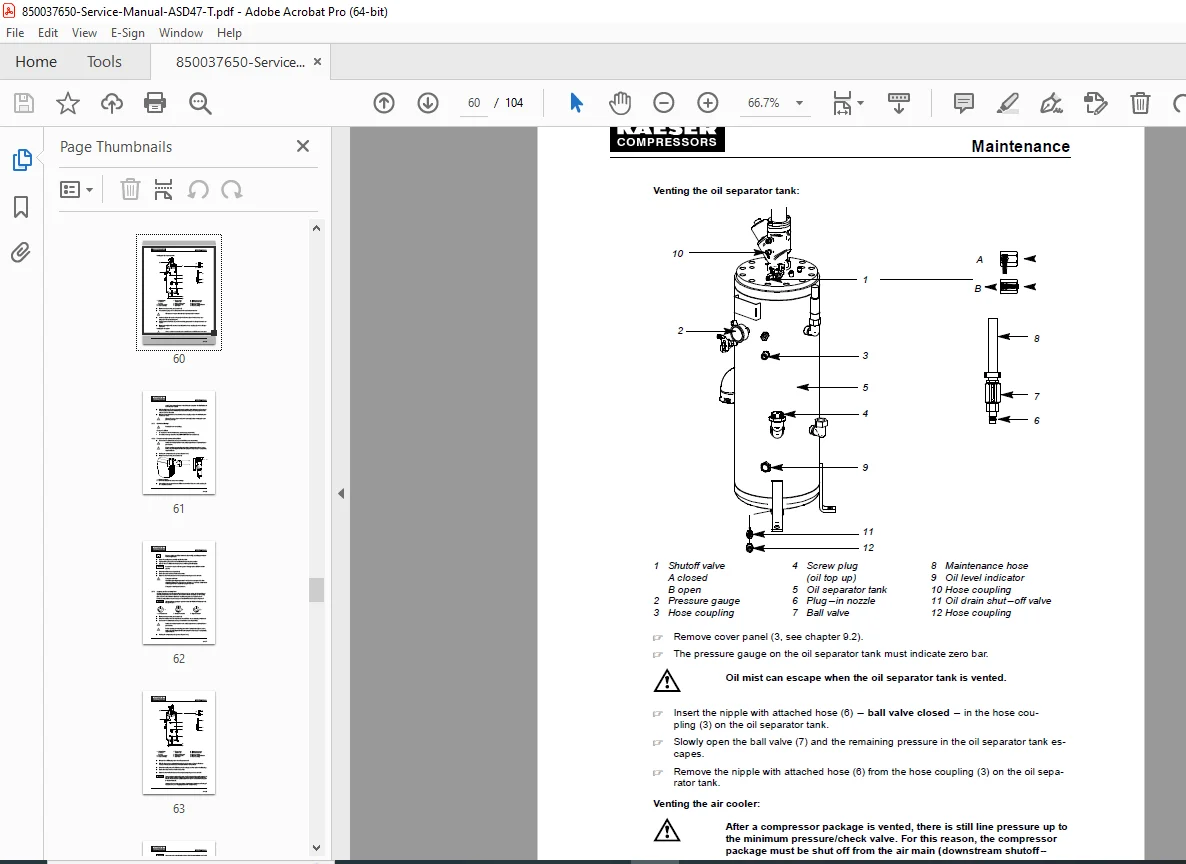The image size is (1186, 864).
Task: Collapse the navigation pane with the arrow
Action: 341,493
